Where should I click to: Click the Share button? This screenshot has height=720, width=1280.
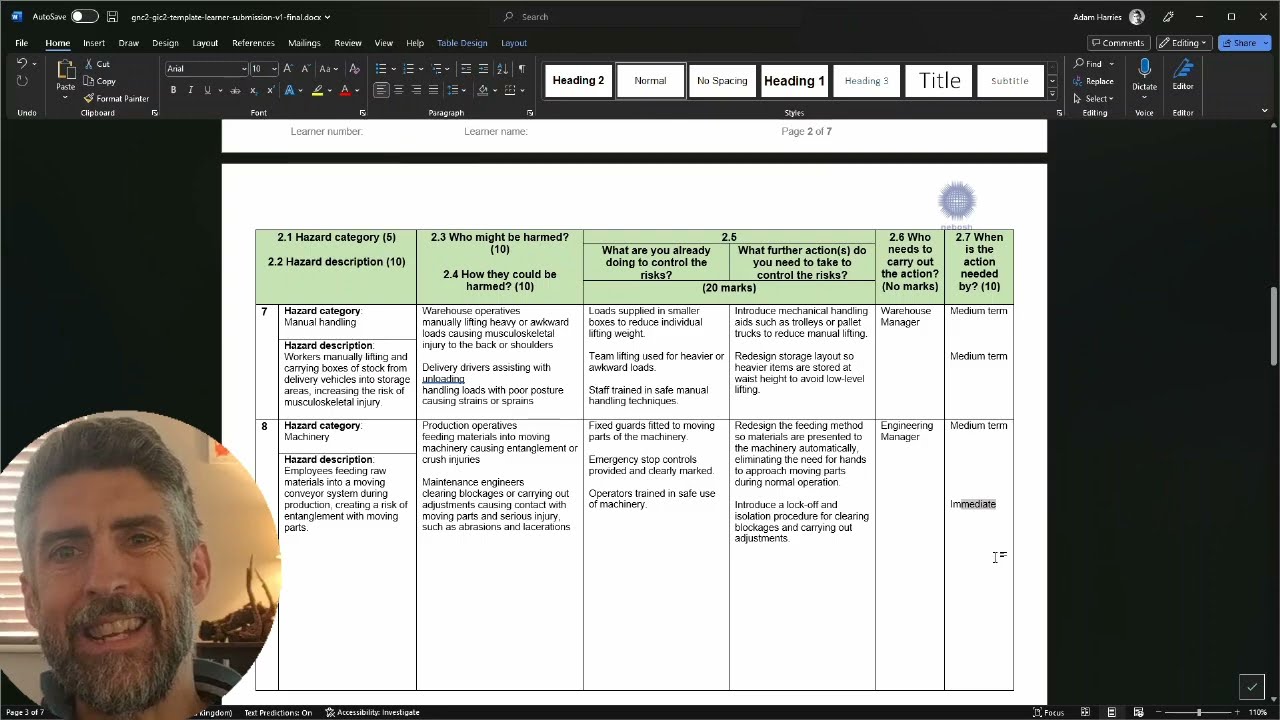click(1244, 43)
